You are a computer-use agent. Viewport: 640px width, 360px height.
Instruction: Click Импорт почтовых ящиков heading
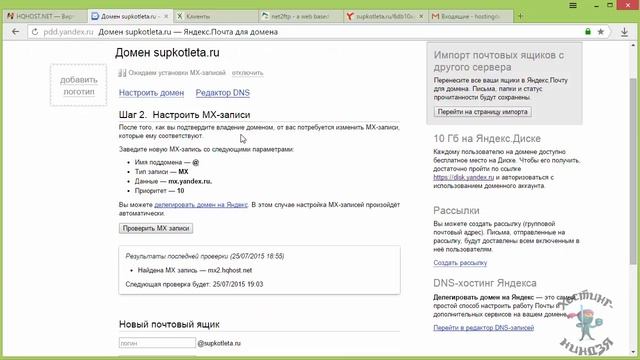click(x=499, y=61)
